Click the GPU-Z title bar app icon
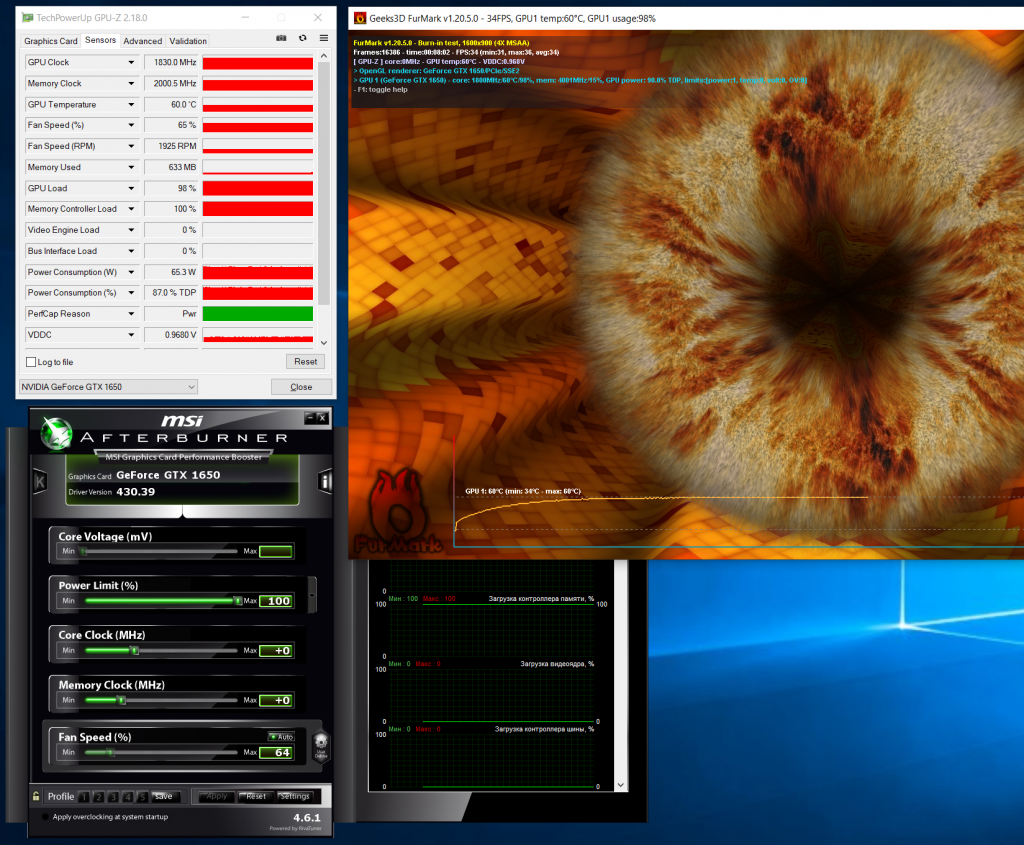1024x845 pixels. coord(27,18)
